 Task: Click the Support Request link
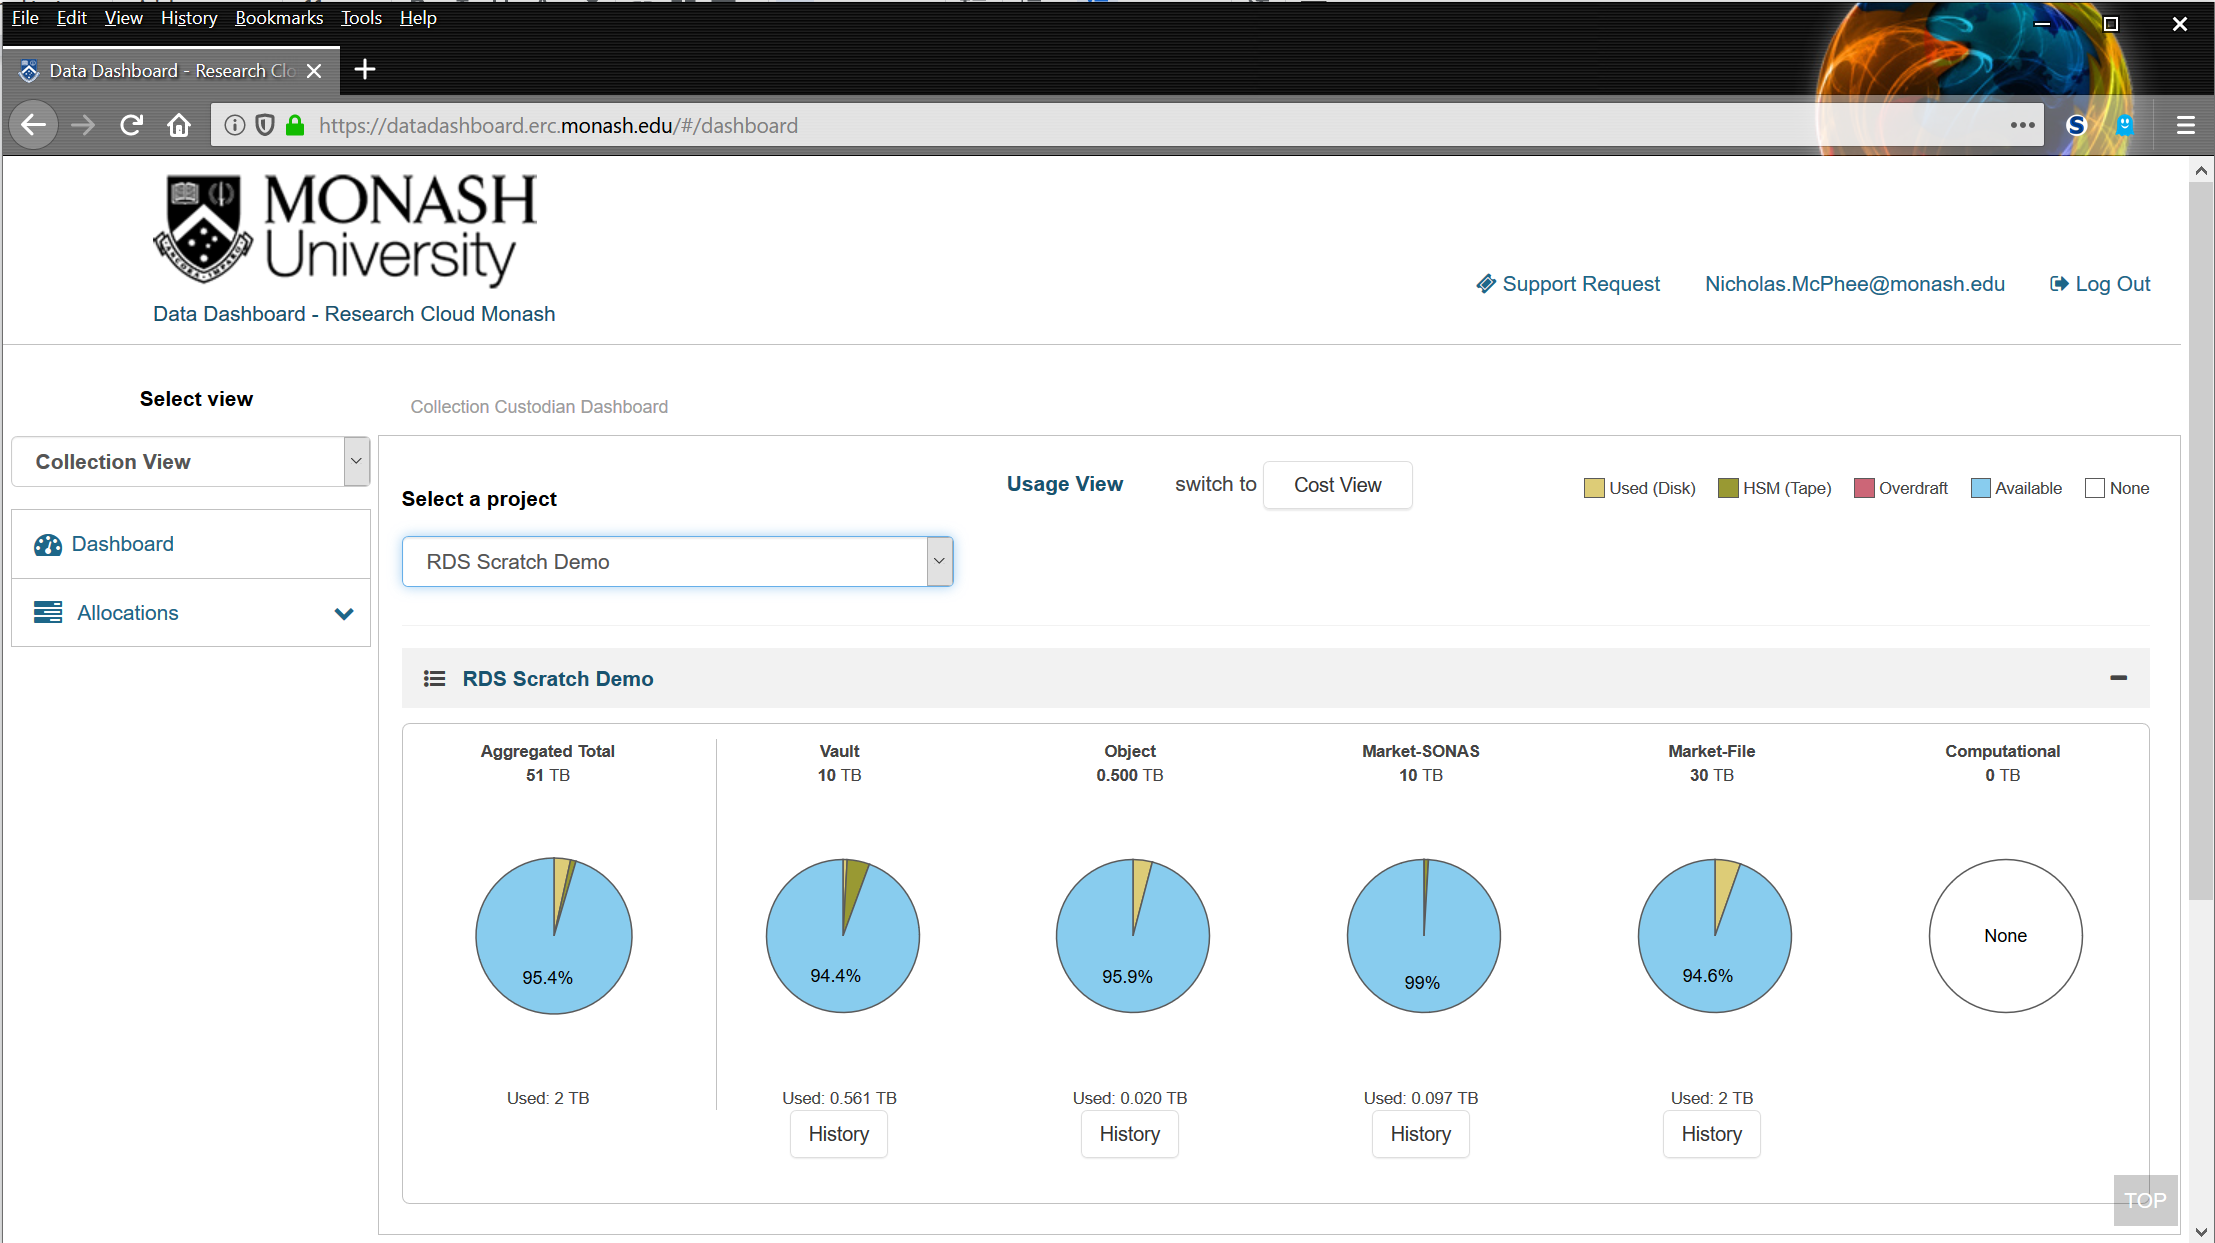(x=1568, y=284)
